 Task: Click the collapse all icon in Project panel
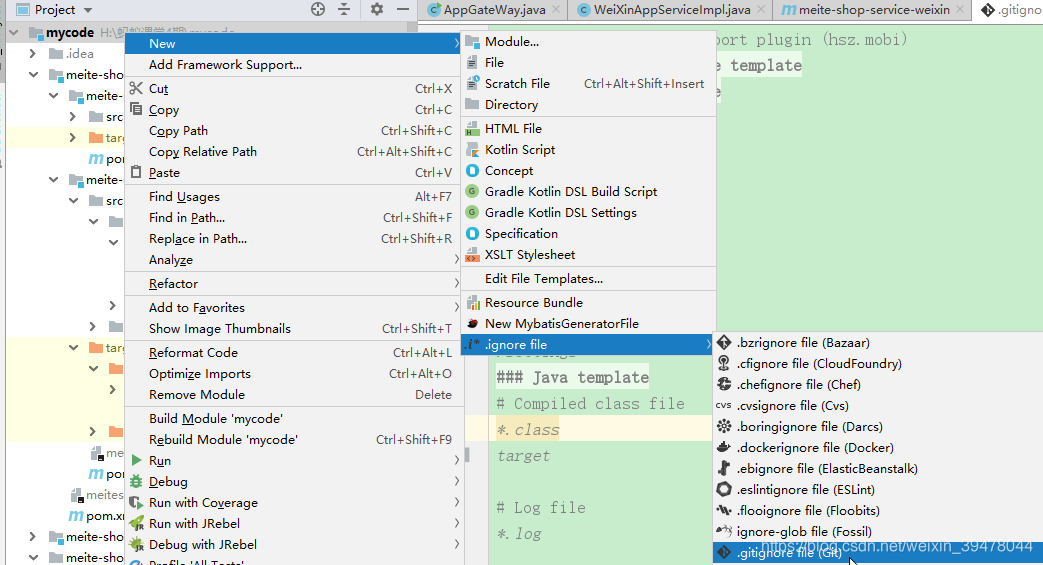[x=344, y=9]
